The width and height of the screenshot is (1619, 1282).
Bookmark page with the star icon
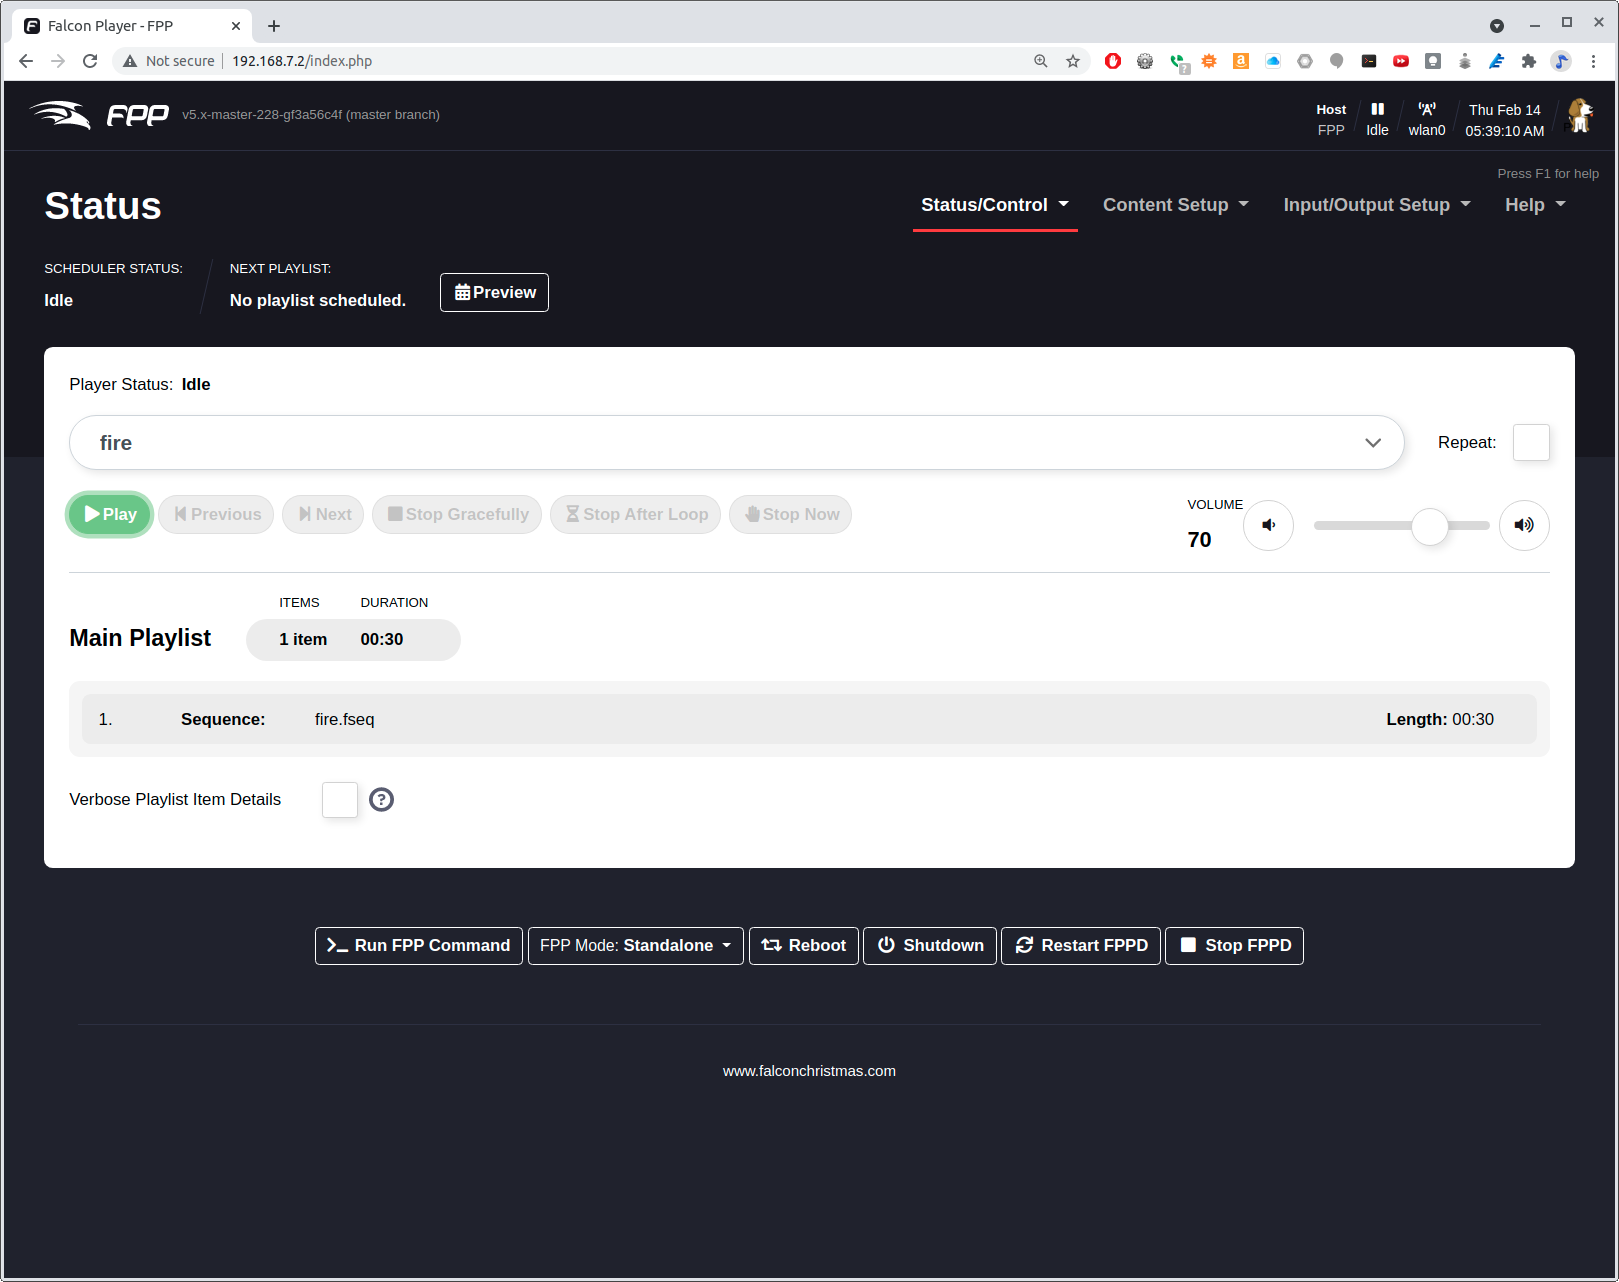[1073, 61]
